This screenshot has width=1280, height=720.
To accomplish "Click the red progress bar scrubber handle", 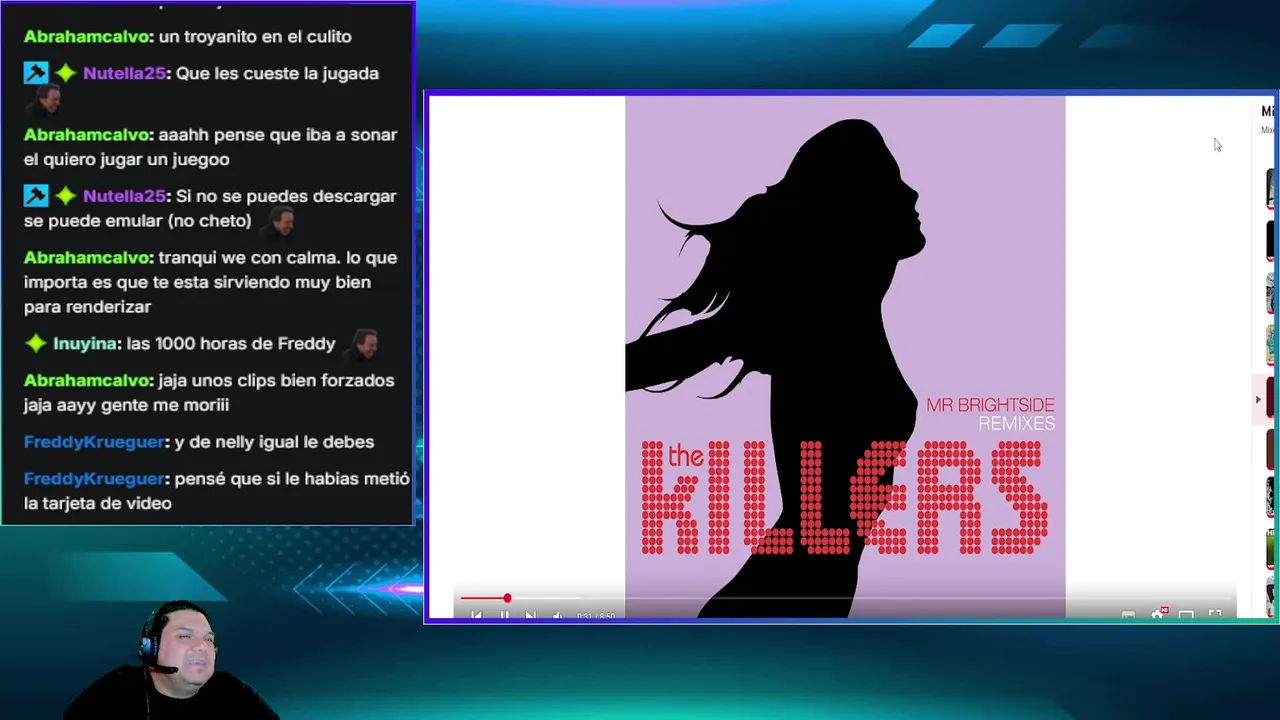I will click(x=507, y=598).
